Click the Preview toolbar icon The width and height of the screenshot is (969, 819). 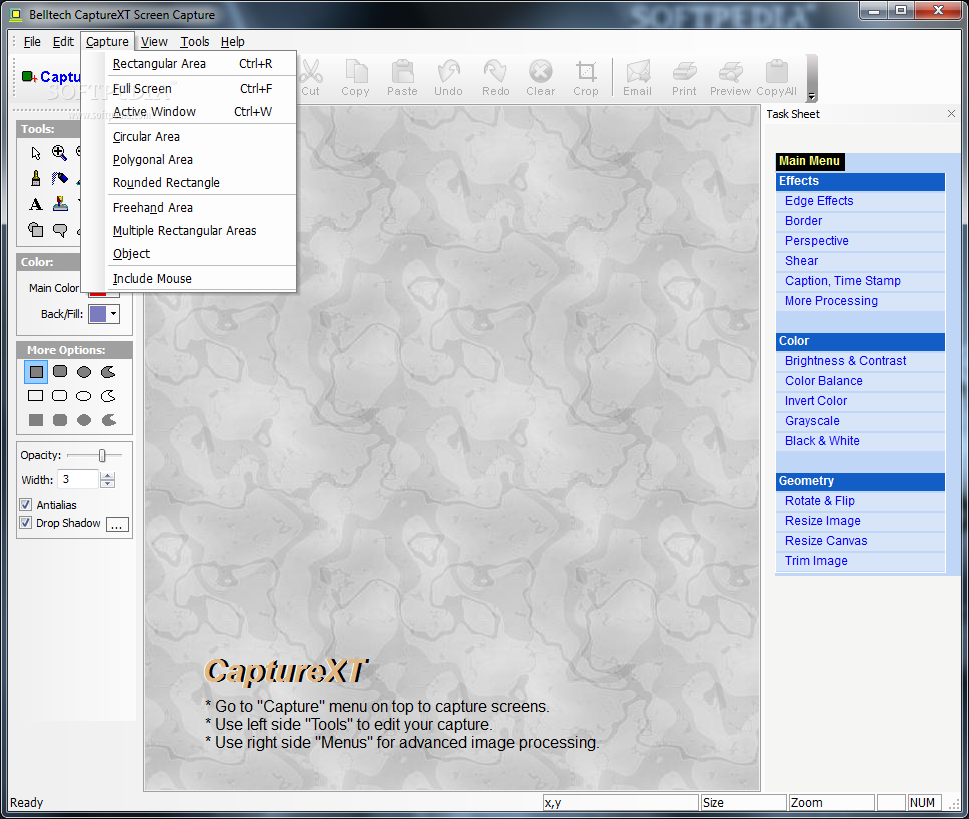730,78
